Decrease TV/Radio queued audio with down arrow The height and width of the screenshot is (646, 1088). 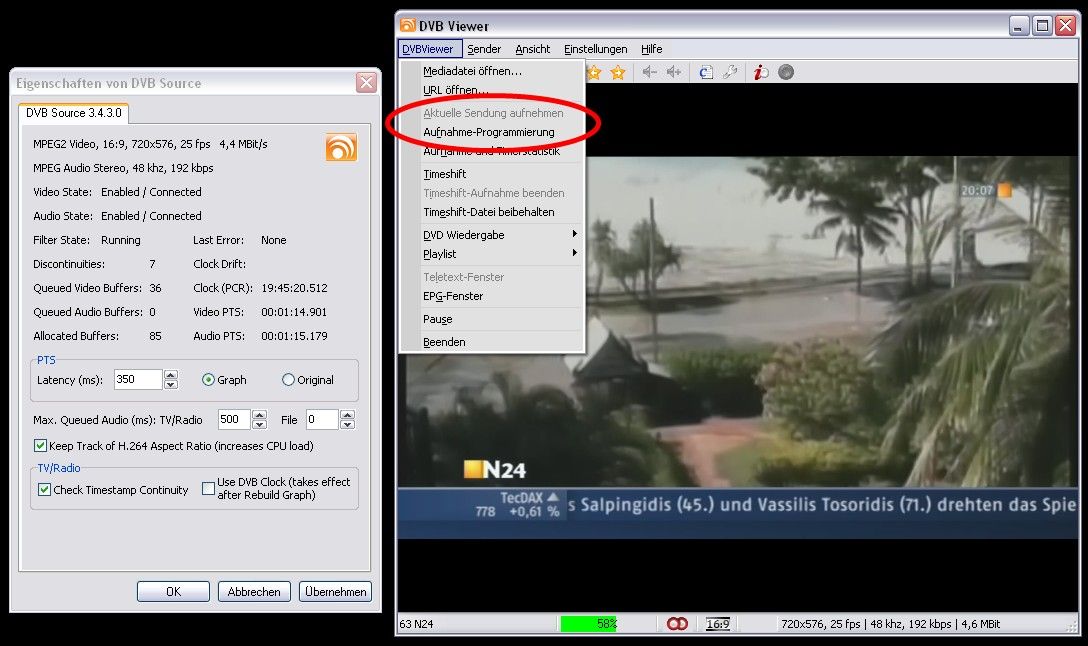click(x=259, y=424)
